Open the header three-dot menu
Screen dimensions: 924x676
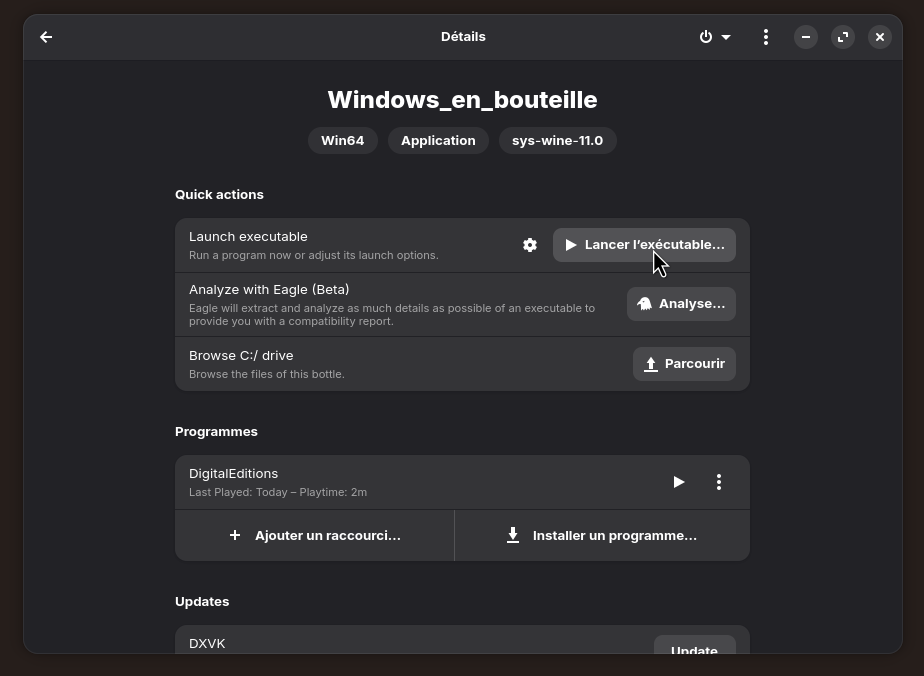(x=766, y=37)
